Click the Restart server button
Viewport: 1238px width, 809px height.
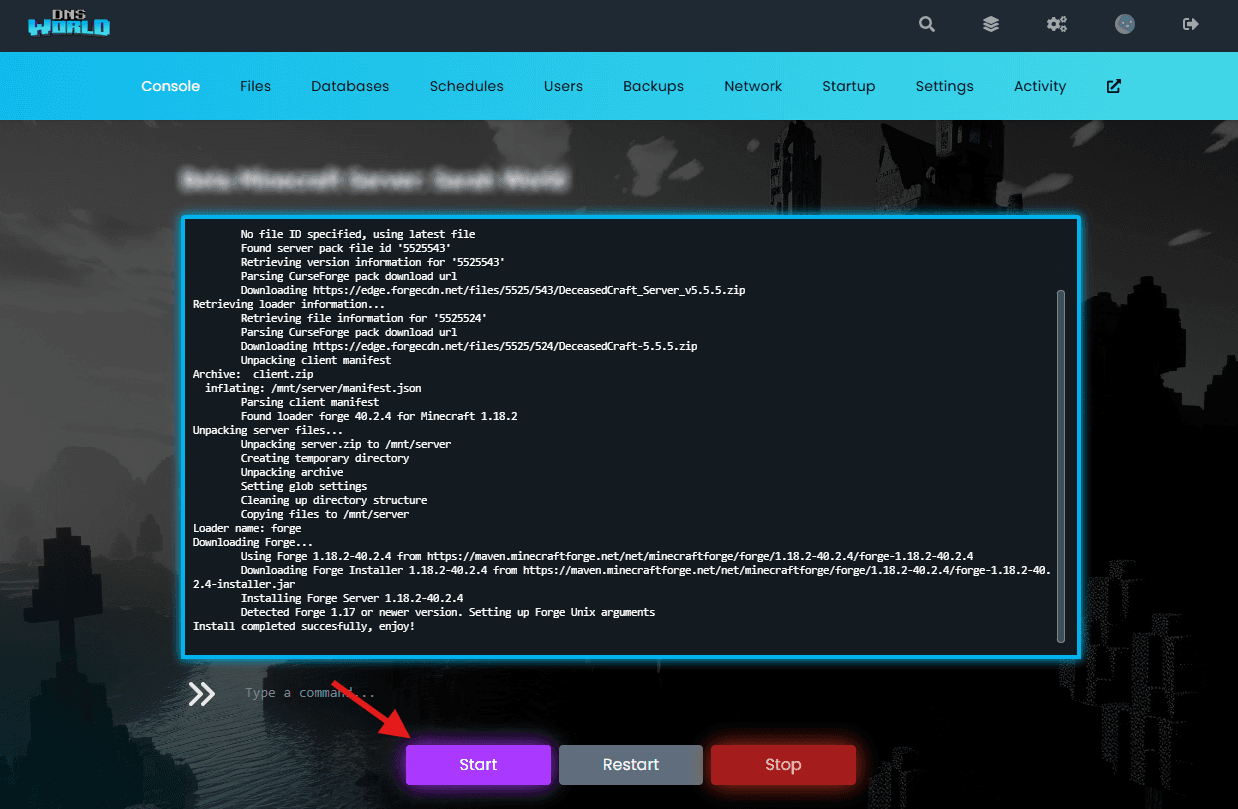(x=631, y=765)
